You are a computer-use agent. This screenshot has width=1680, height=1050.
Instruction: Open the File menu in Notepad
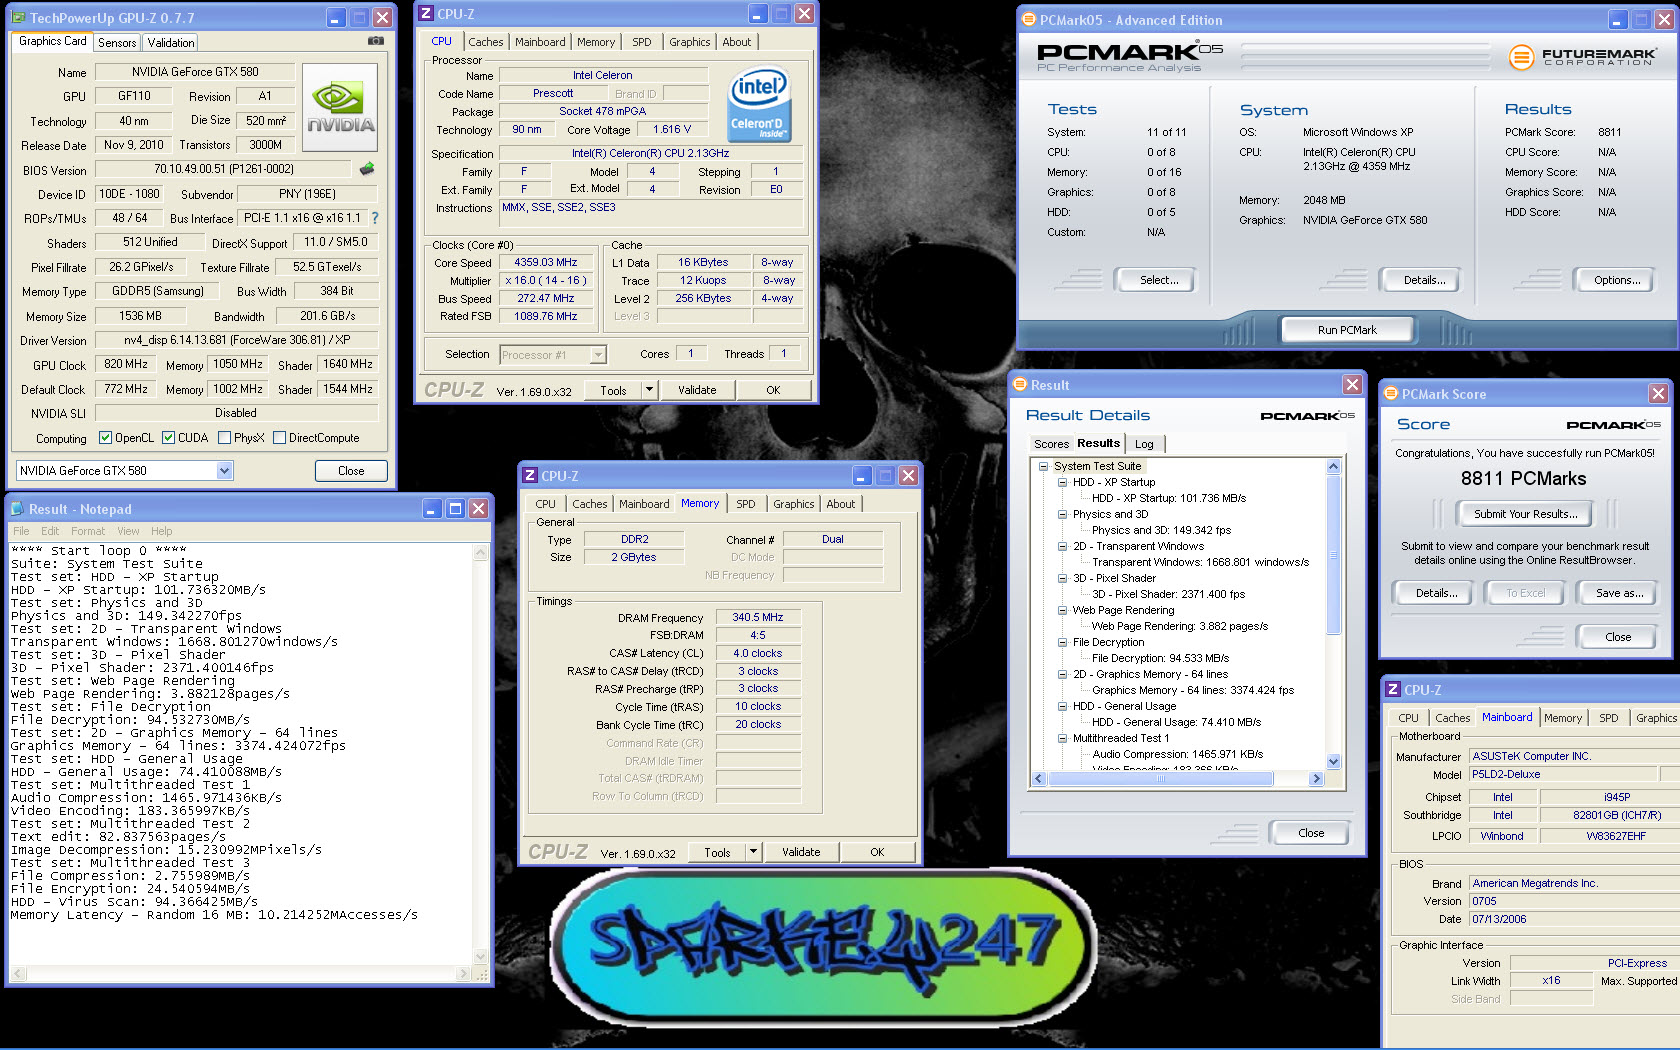click(x=21, y=531)
